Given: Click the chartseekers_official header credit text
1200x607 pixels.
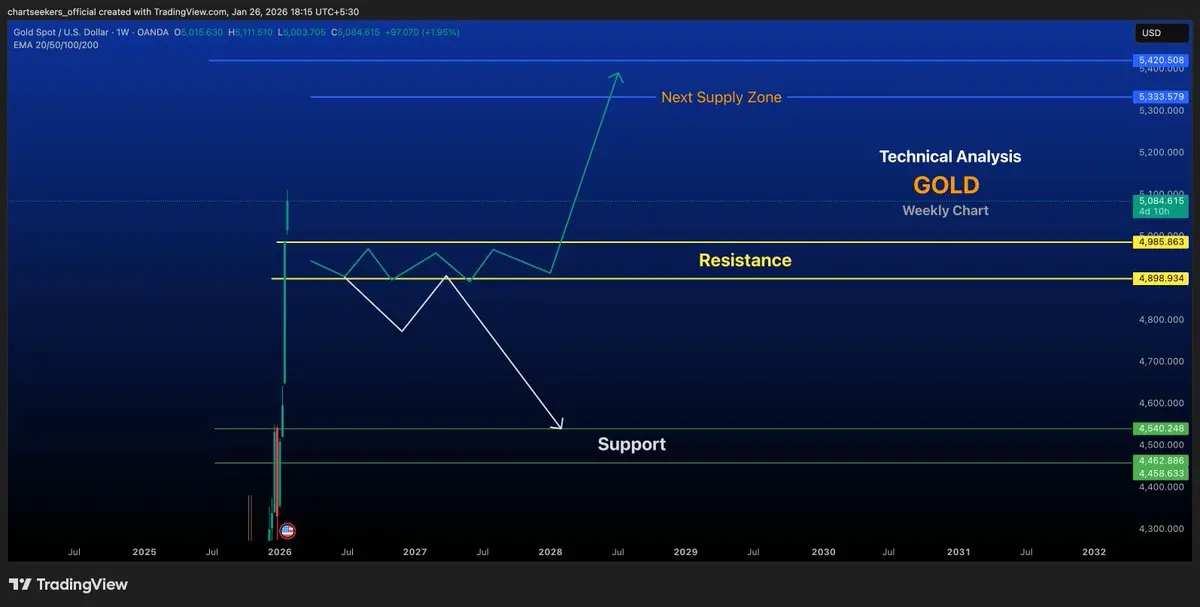Looking at the screenshot, I should 185,11.
